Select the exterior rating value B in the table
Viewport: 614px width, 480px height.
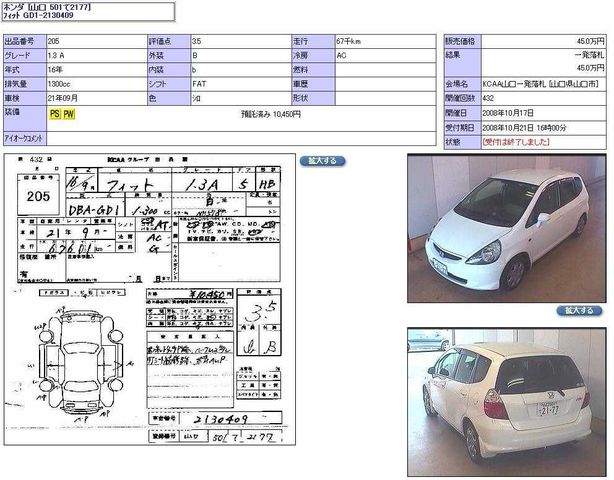click(195, 56)
